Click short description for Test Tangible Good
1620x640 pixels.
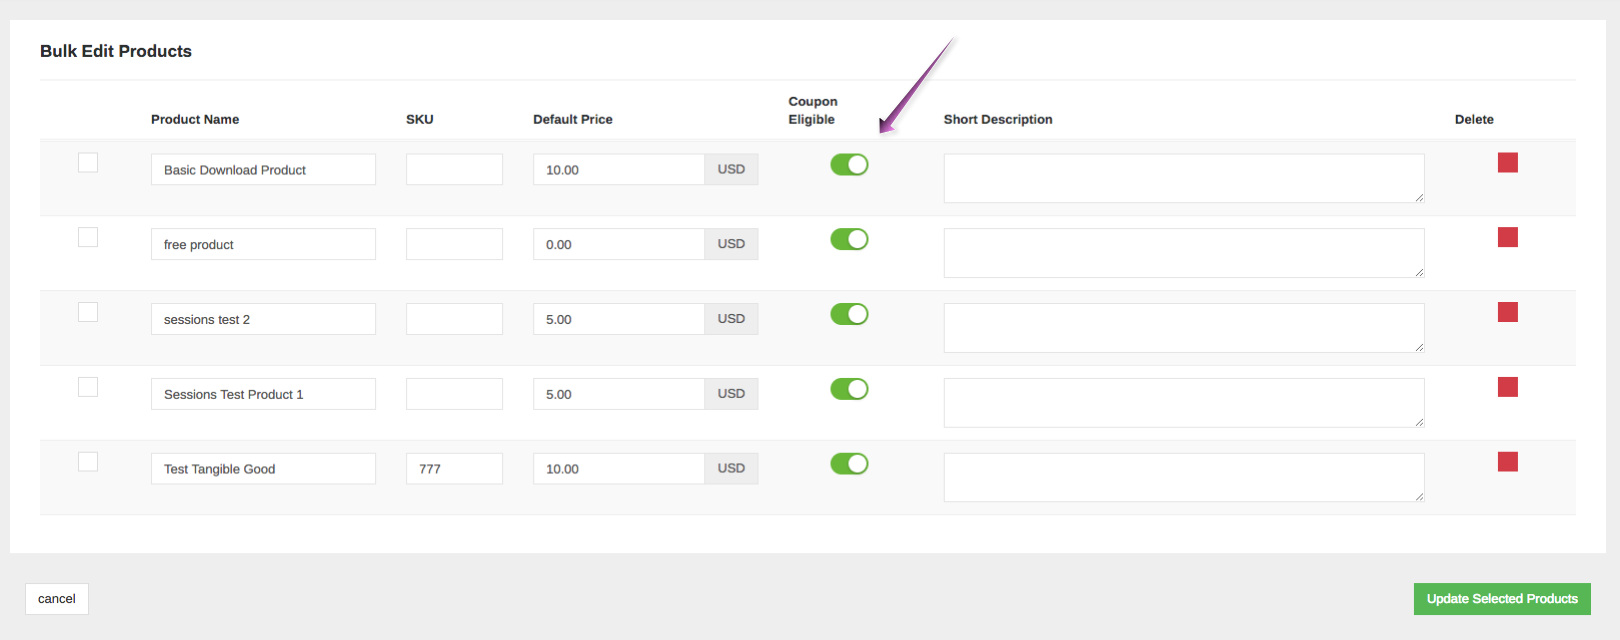[1184, 477]
